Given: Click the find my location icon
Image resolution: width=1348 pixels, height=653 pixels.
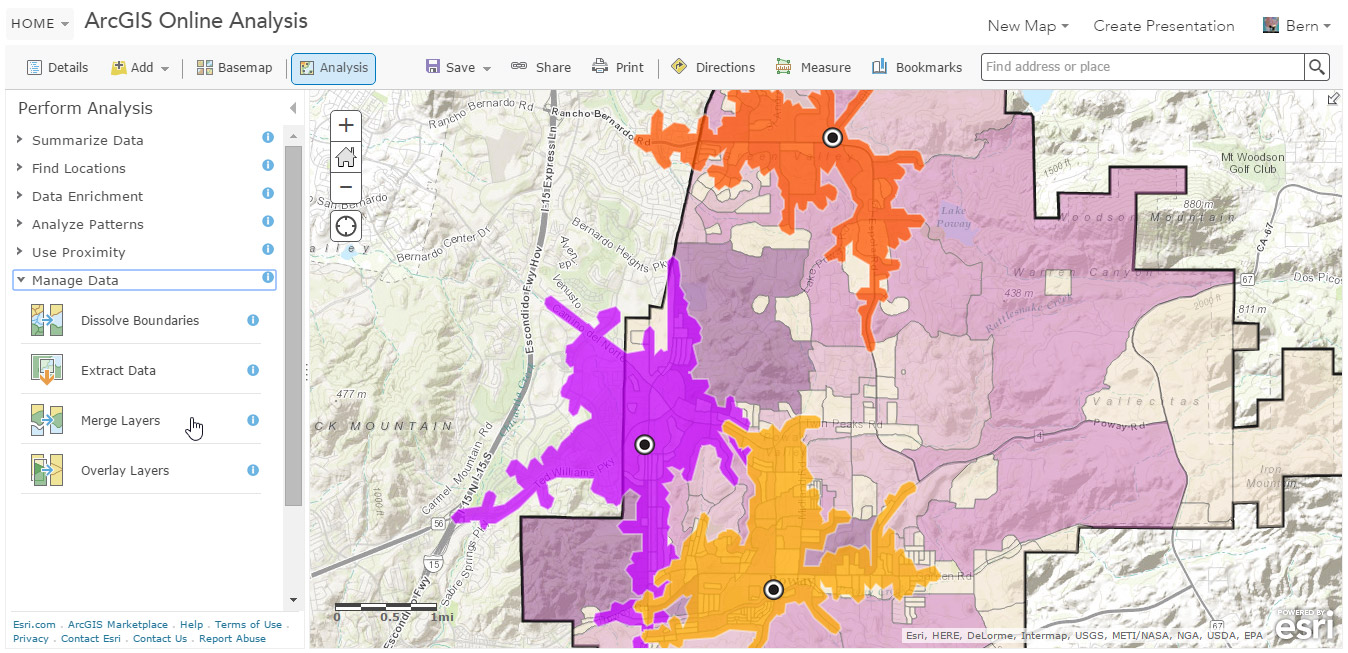Looking at the screenshot, I should click(346, 226).
